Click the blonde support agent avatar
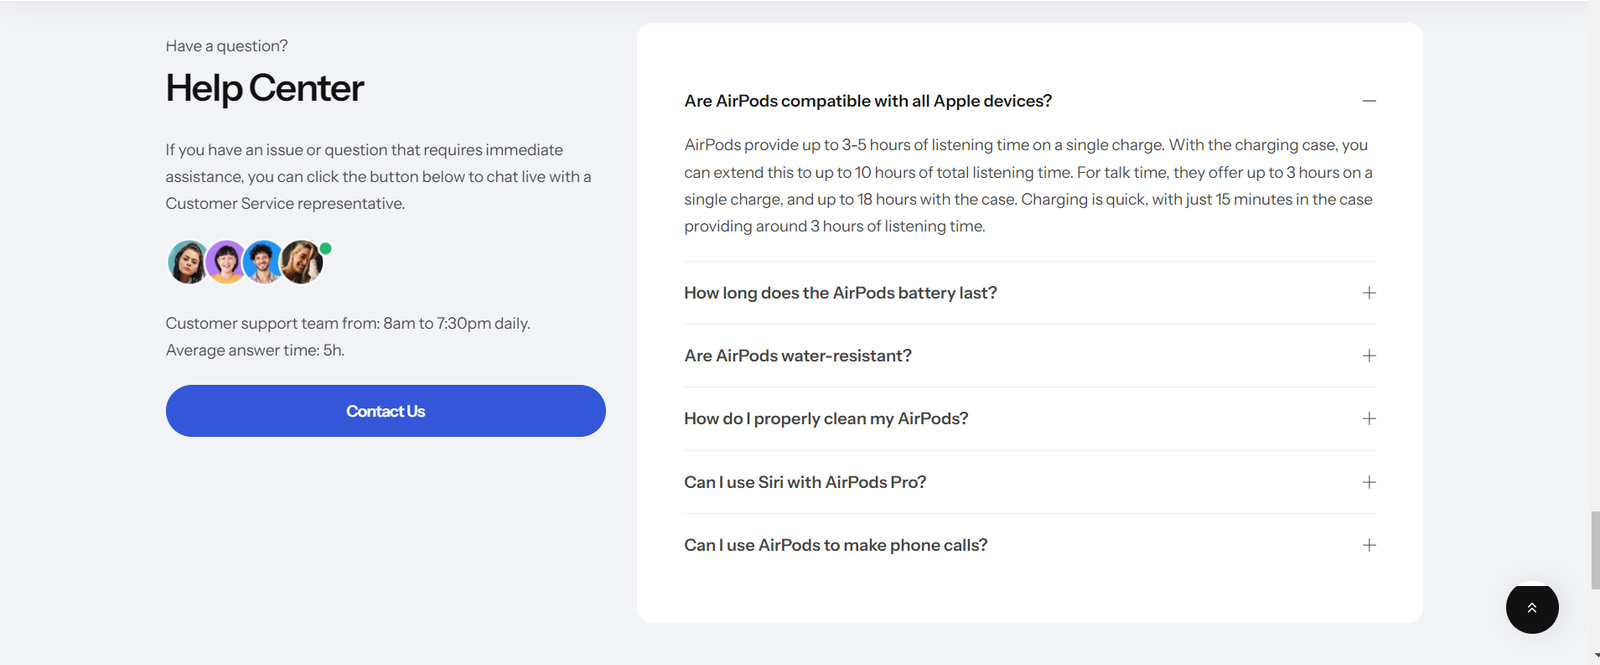Viewport: 1600px width, 665px height. pos(301,263)
